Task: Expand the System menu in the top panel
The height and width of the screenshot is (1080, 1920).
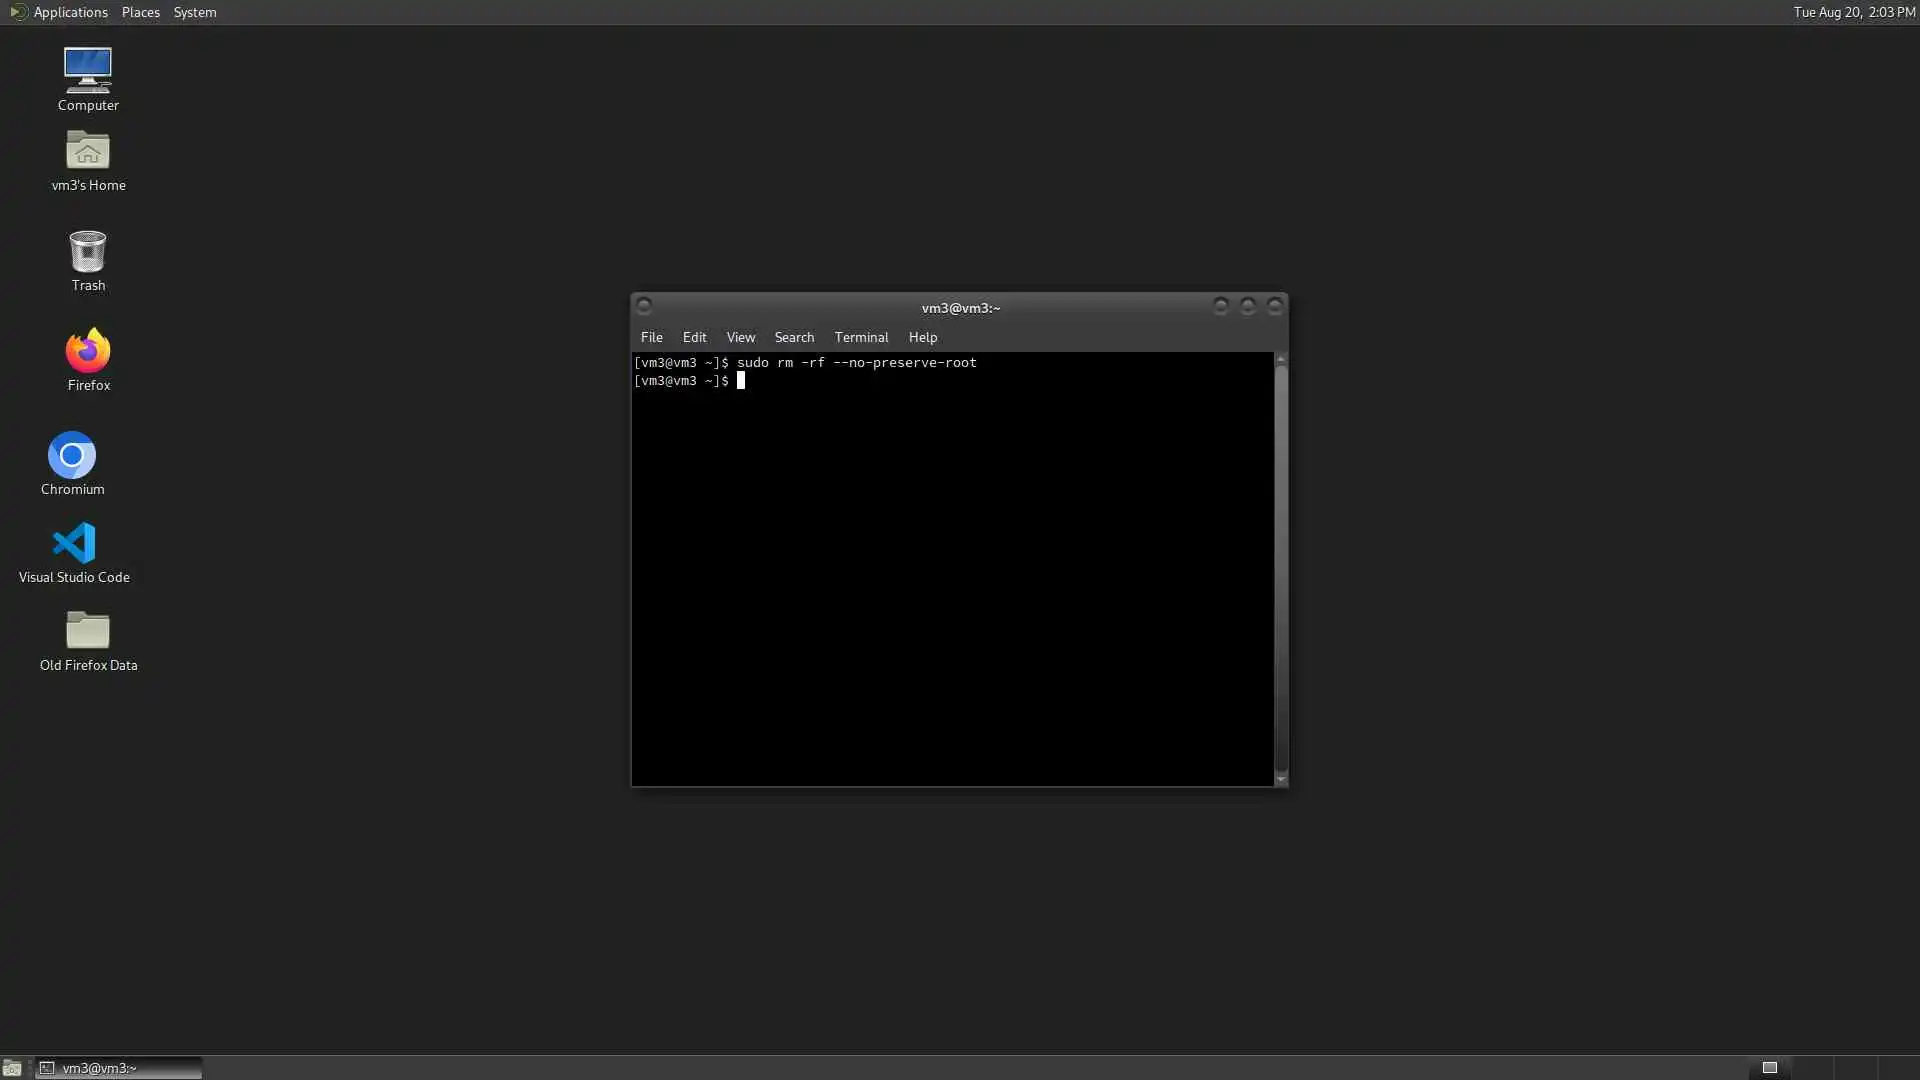Action: [x=194, y=12]
